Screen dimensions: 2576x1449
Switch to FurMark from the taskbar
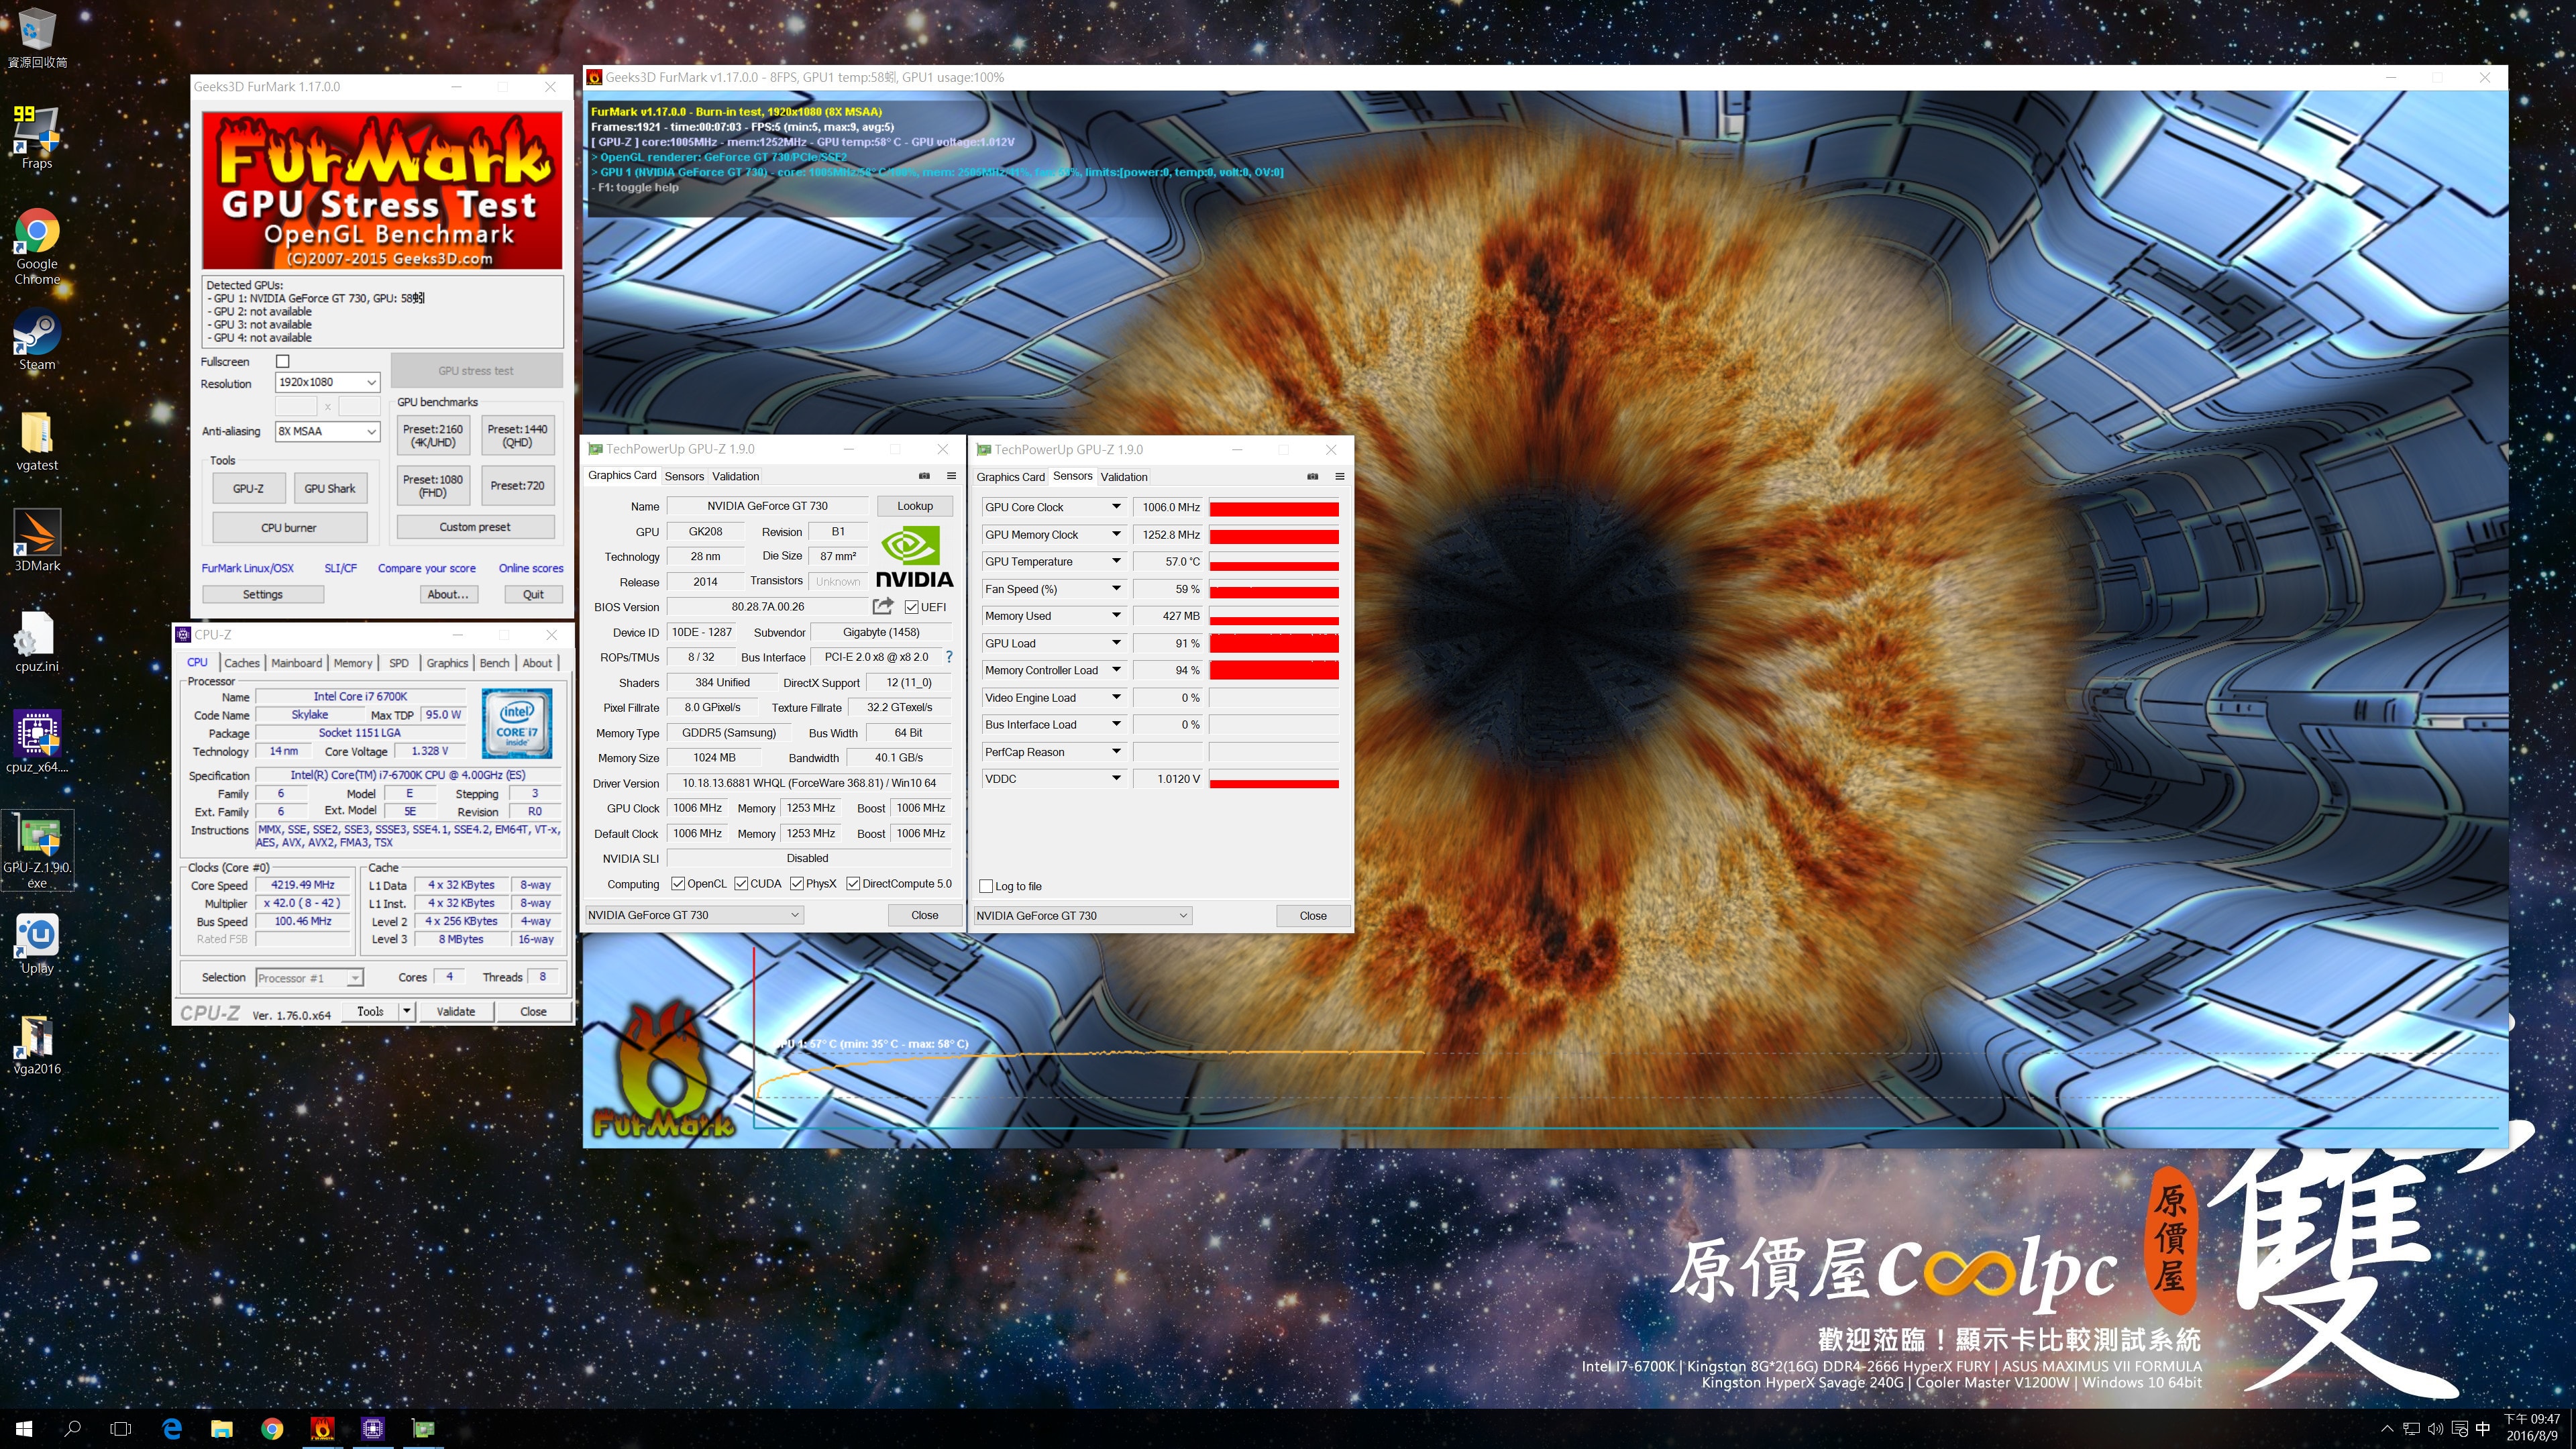pos(322,1429)
